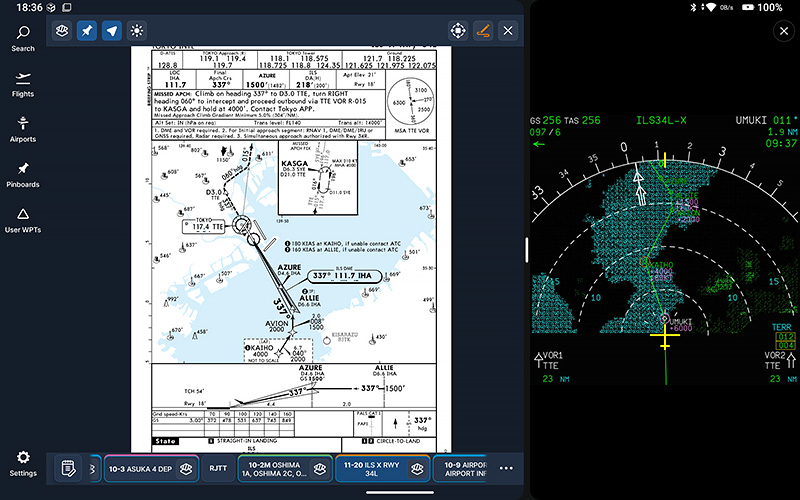Click the AZURE fix label on the plan view
The width and height of the screenshot is (800, 500).
(289, 269)
